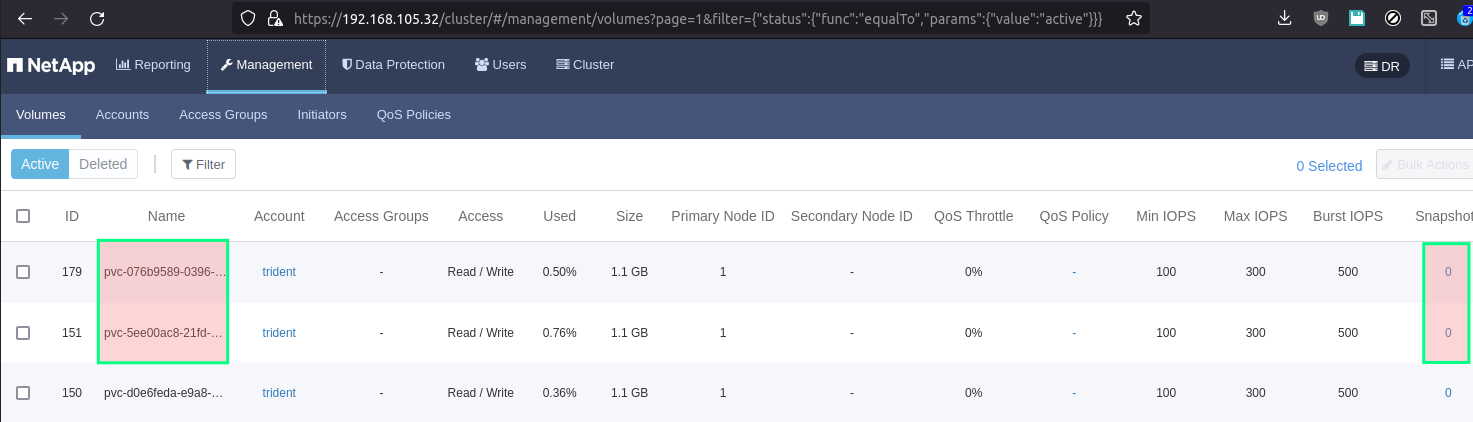This screenshot has width=1473, height=422.
Task: Sort by the QoS Policy column header
Action: [x=1074, y=216]
